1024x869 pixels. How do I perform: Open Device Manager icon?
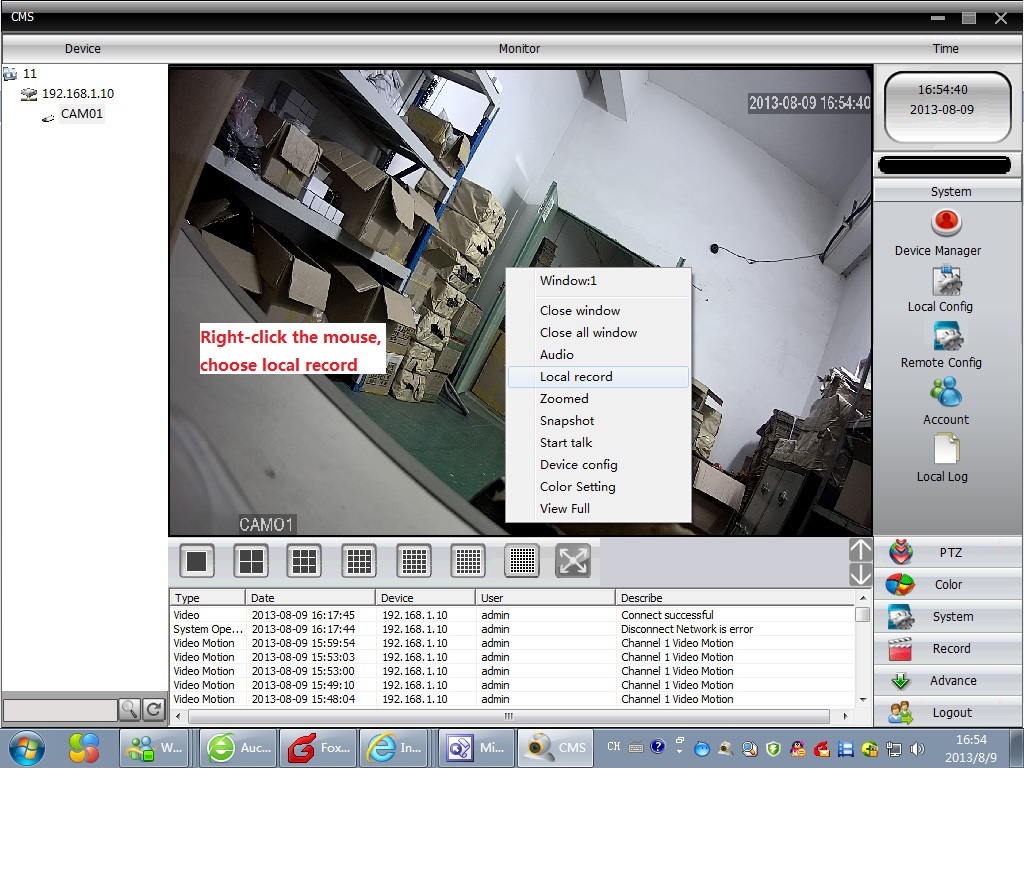click(x=945, y=222)
